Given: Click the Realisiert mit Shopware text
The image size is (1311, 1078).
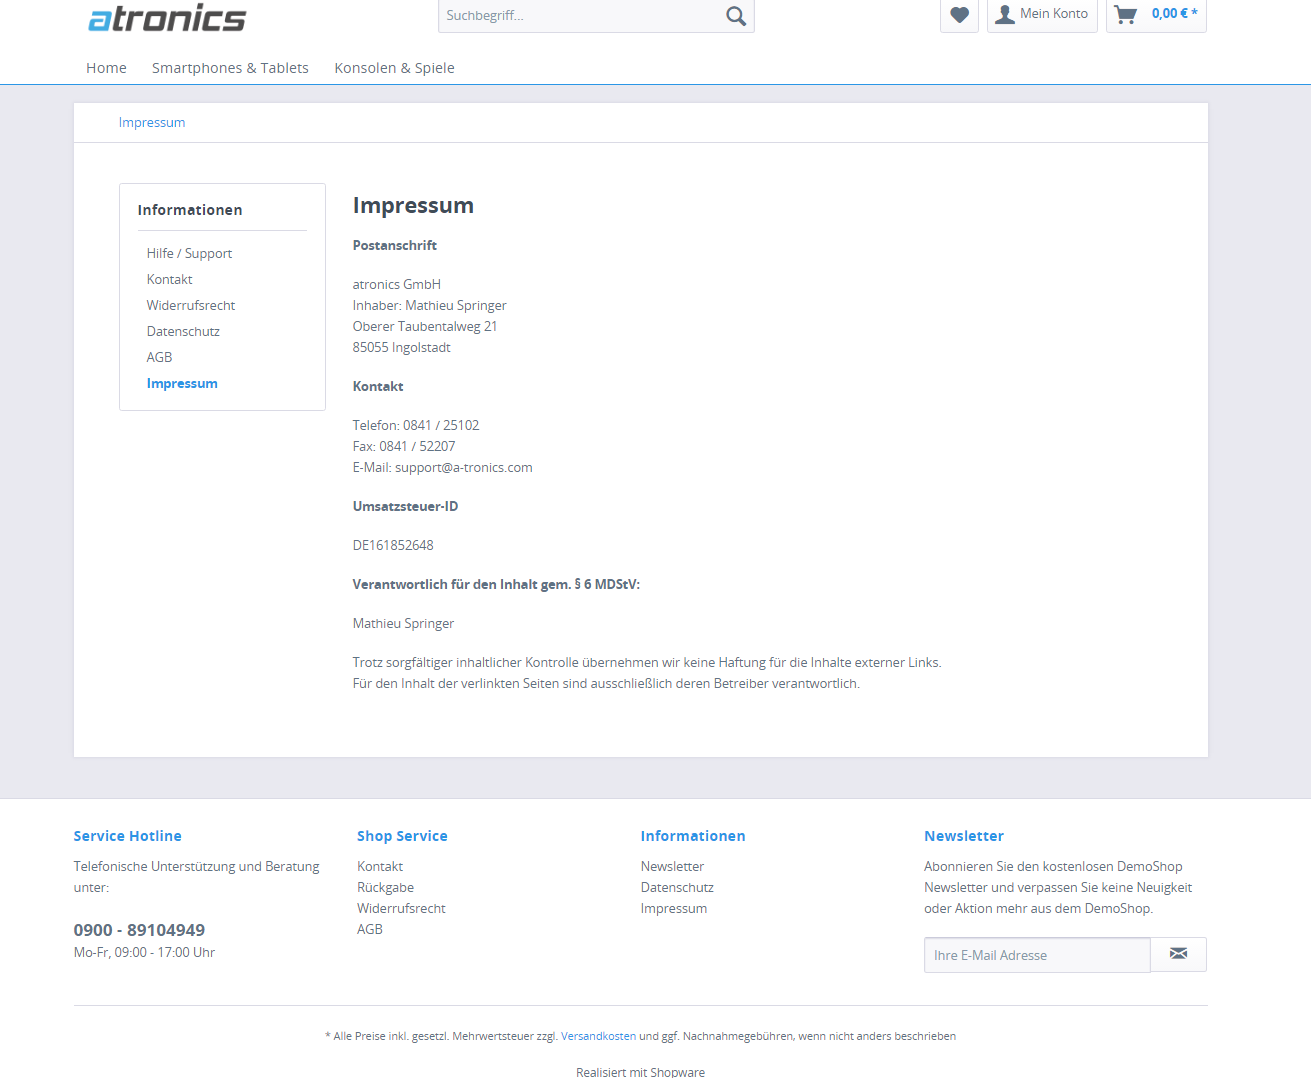Looking at the screenshot, I should coord(640,1072).
